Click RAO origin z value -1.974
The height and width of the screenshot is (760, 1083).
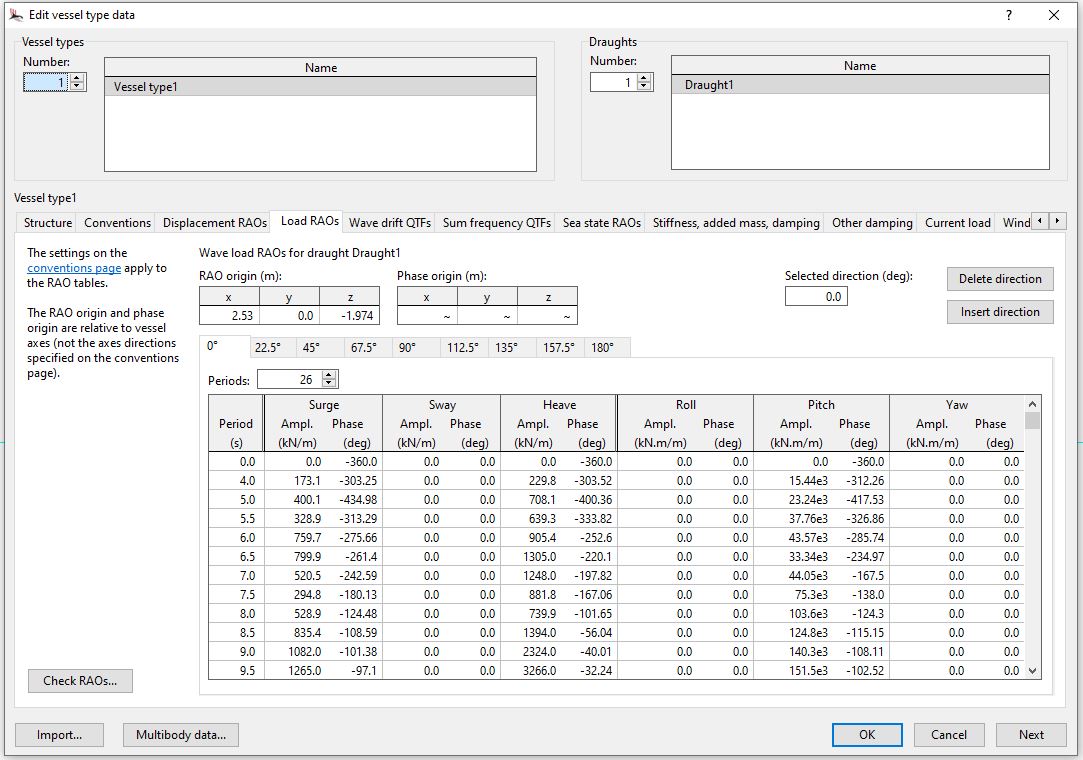tap(349, 316)
